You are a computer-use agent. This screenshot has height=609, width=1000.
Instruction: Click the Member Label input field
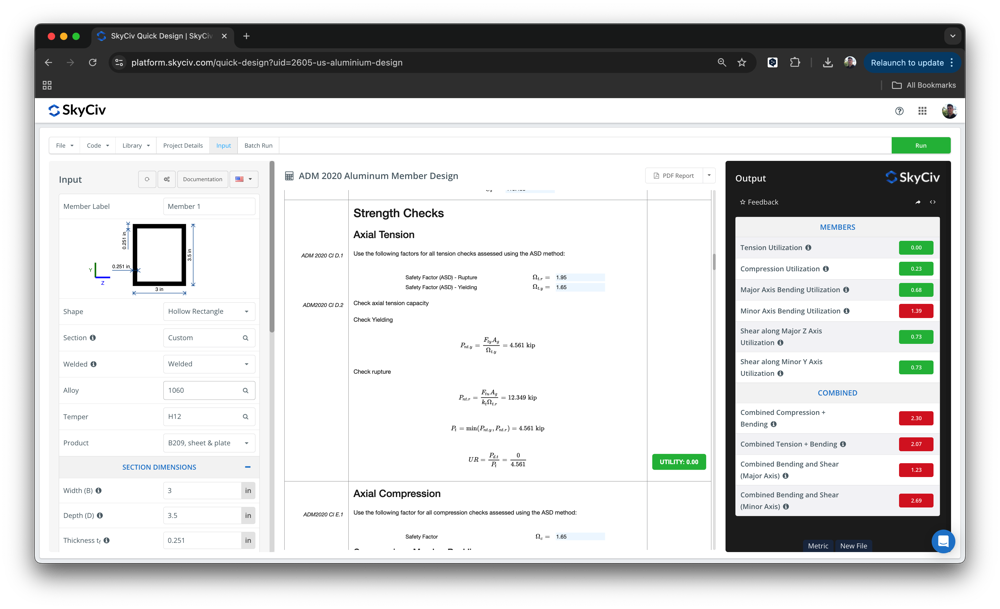(208, 207)
